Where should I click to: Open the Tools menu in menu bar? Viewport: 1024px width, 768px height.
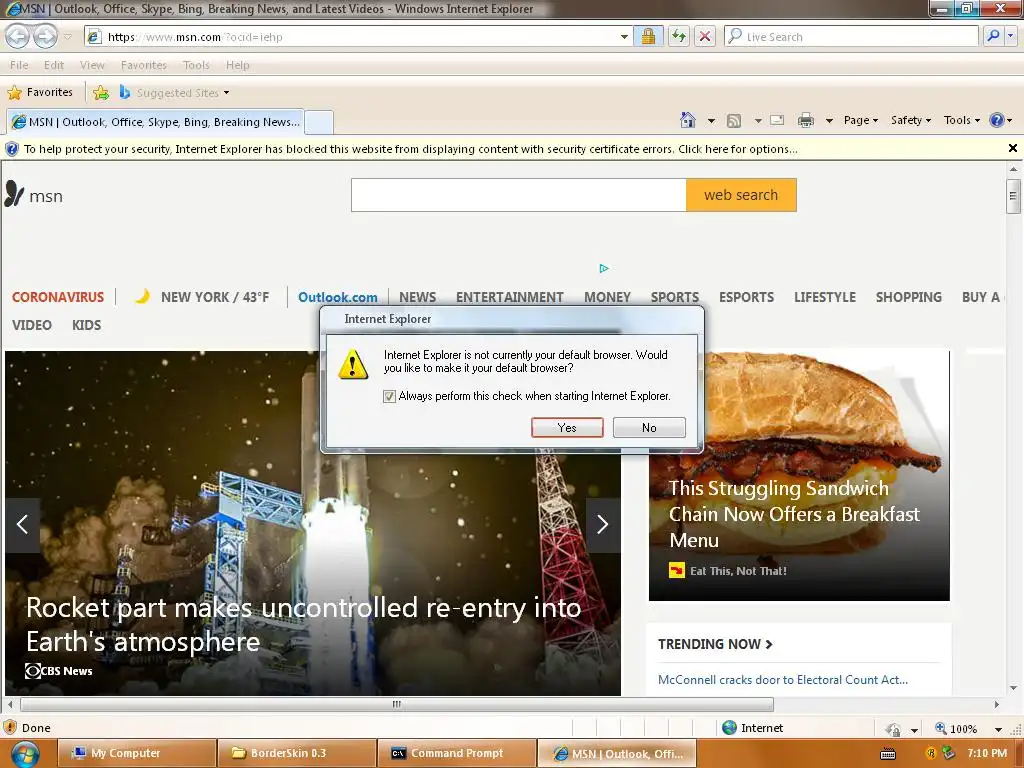coord(196,65)
